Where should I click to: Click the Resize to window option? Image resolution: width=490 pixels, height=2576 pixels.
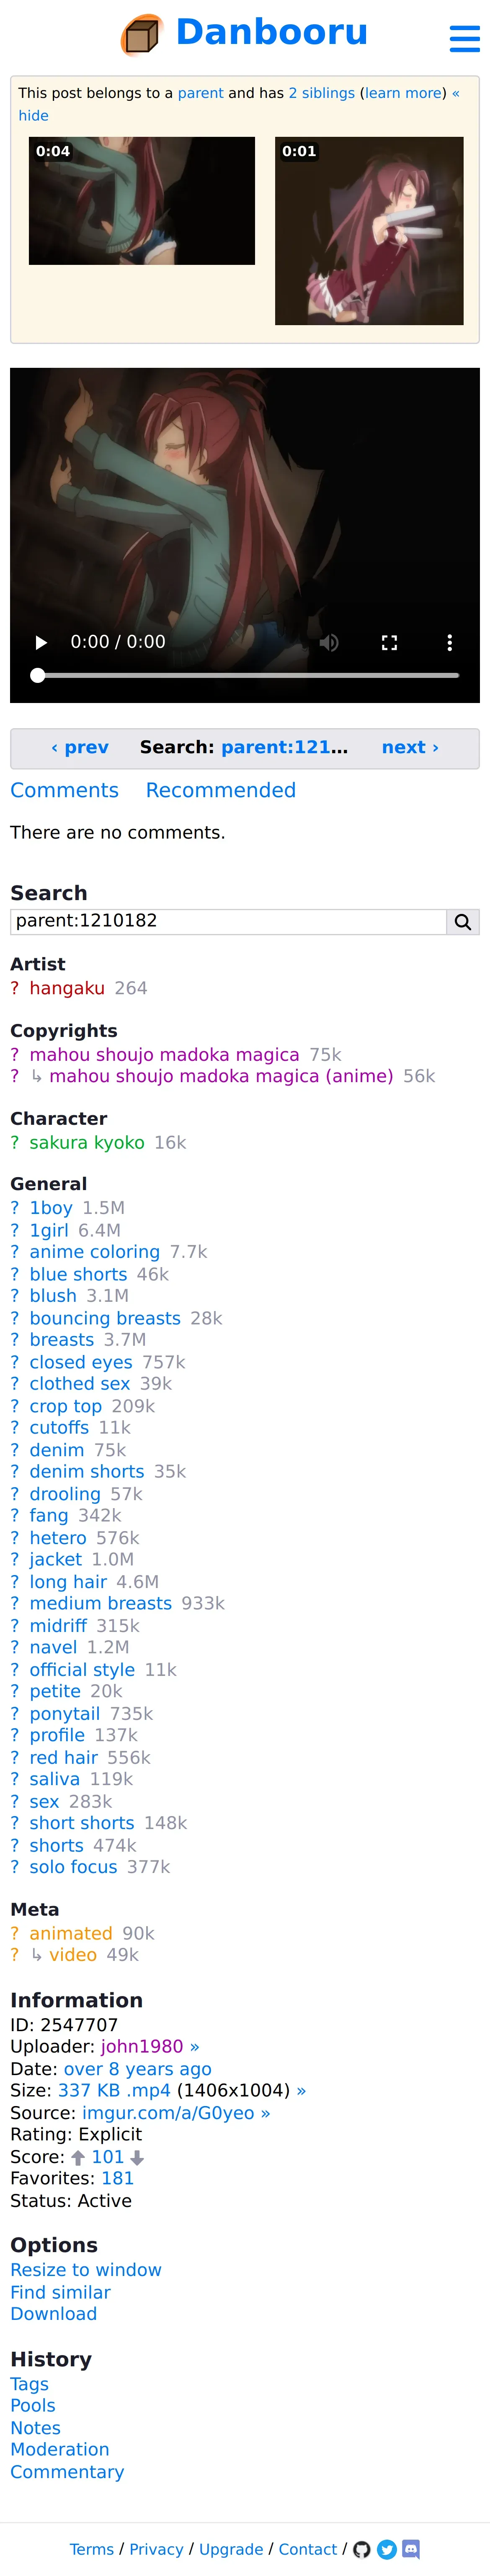coord(86,2270)
